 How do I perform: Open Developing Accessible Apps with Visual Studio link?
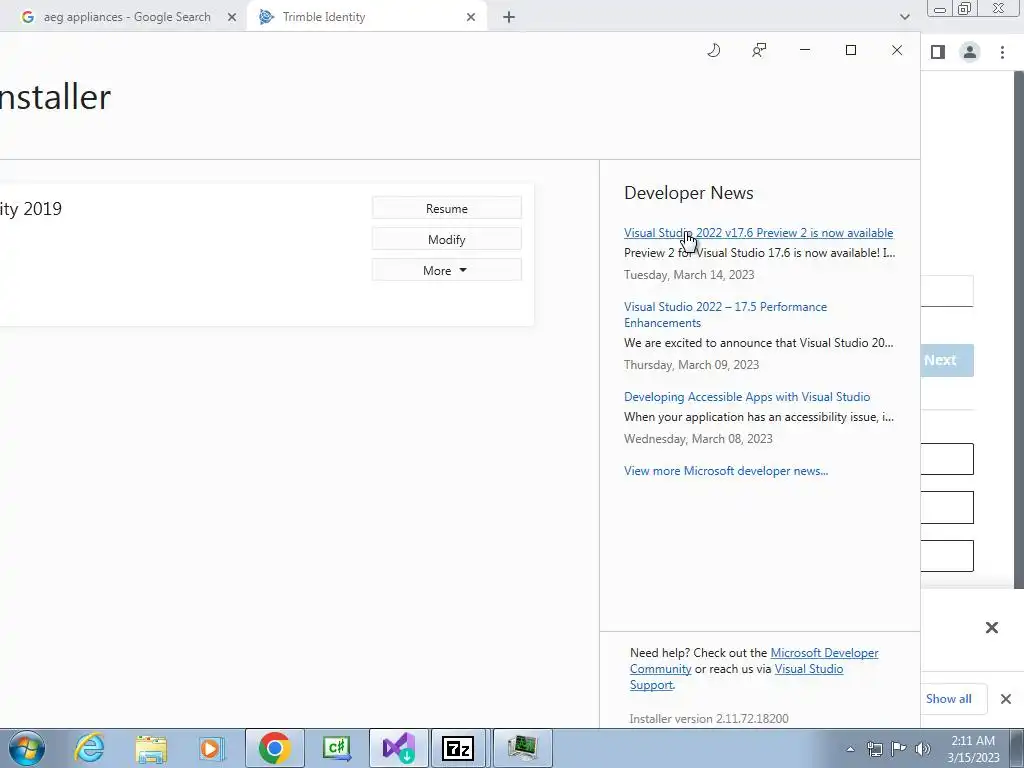pos(746,397)
